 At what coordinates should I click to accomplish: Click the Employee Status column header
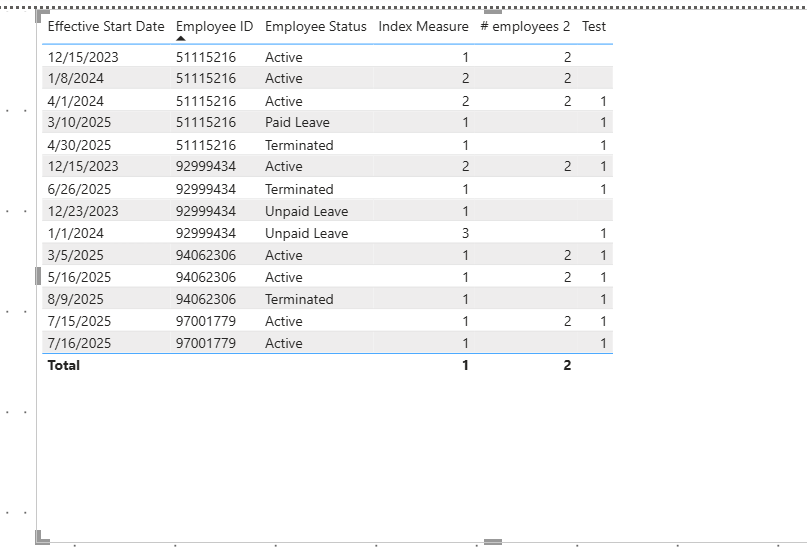315,27
